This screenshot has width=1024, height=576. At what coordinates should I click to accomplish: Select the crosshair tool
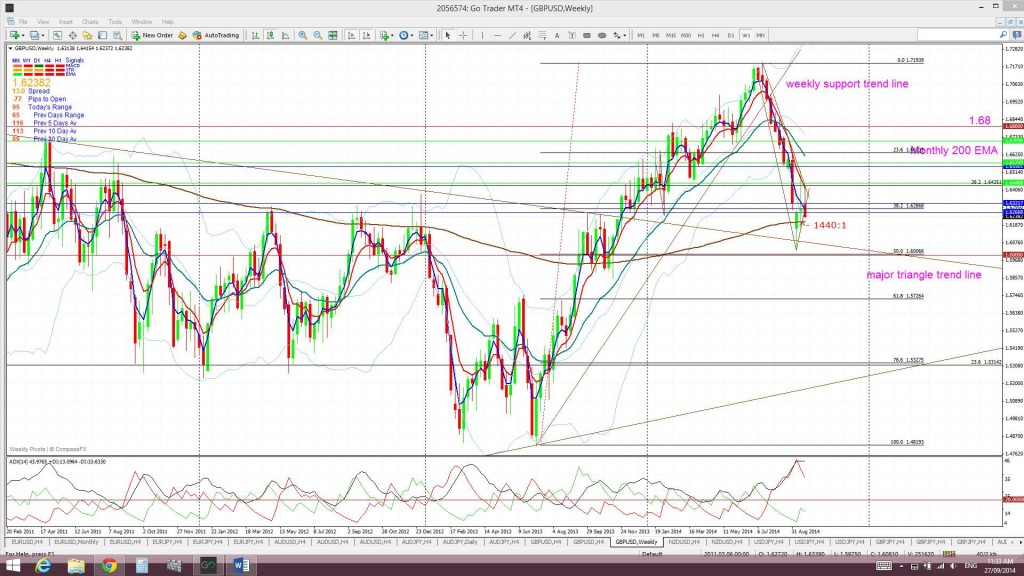463,35
